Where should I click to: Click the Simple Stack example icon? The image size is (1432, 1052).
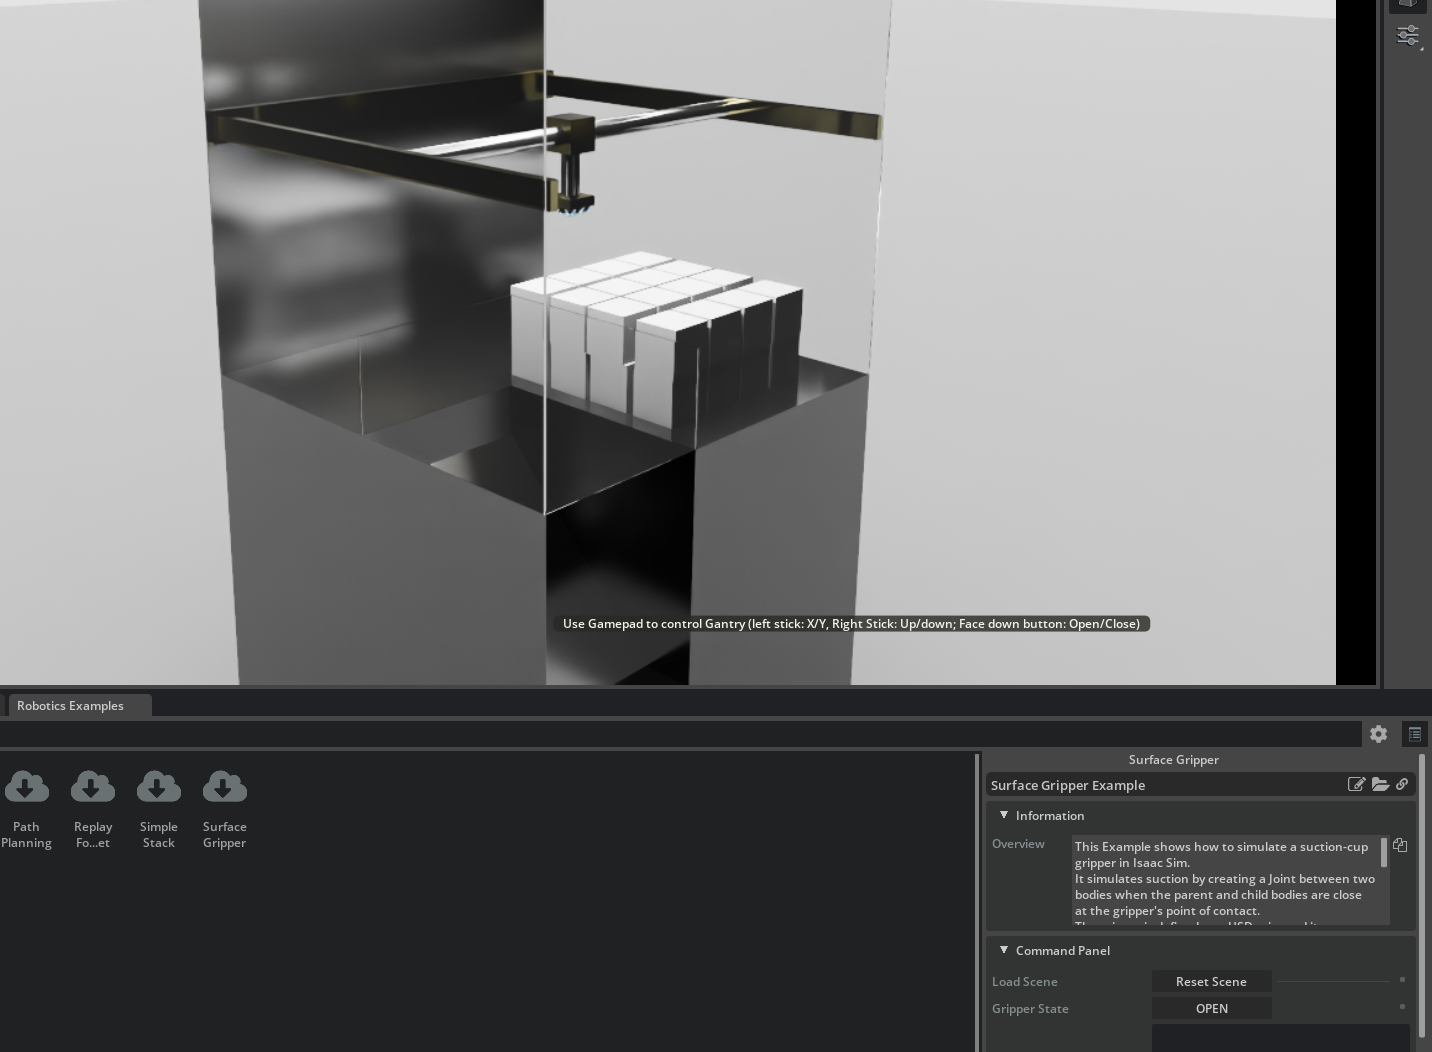(x=158, y=786)
